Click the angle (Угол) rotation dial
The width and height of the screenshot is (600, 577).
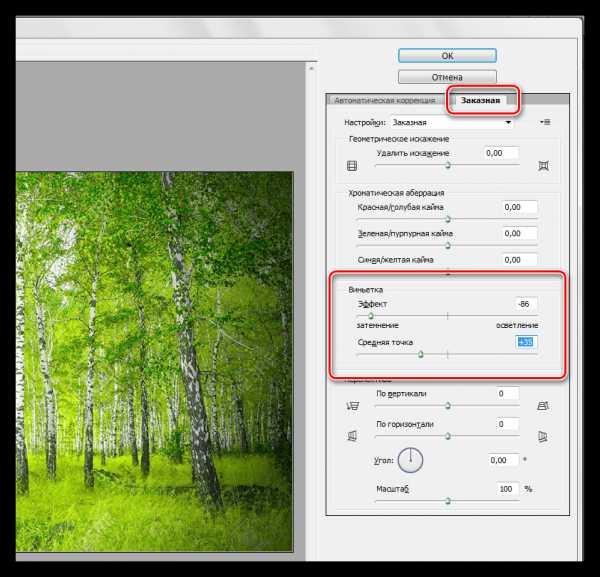coord(410,460)
